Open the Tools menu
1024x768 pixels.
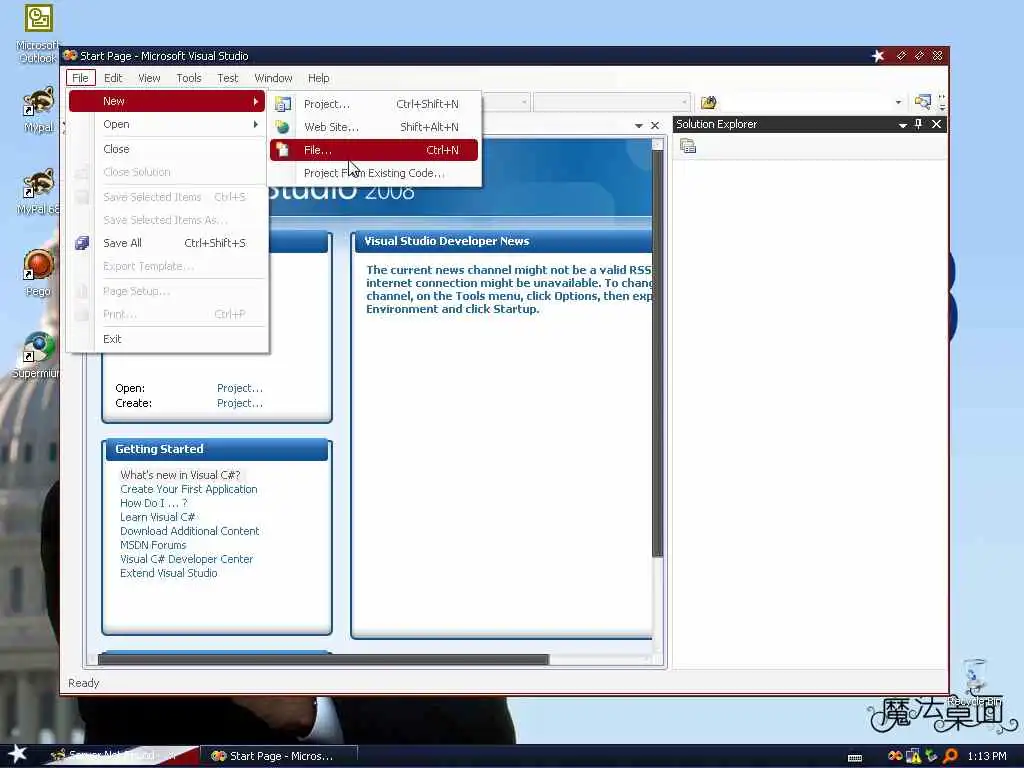pyautogui.click(x=189, y=78)
